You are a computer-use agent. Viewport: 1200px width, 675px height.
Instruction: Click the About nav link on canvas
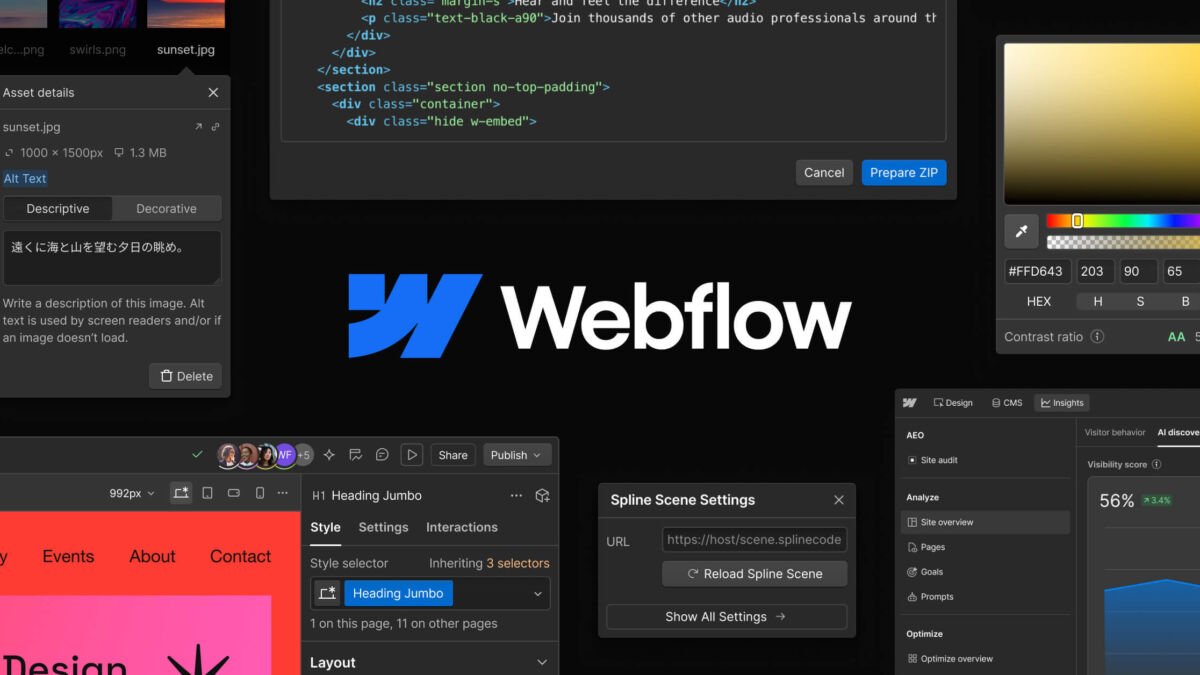(152, 556)
